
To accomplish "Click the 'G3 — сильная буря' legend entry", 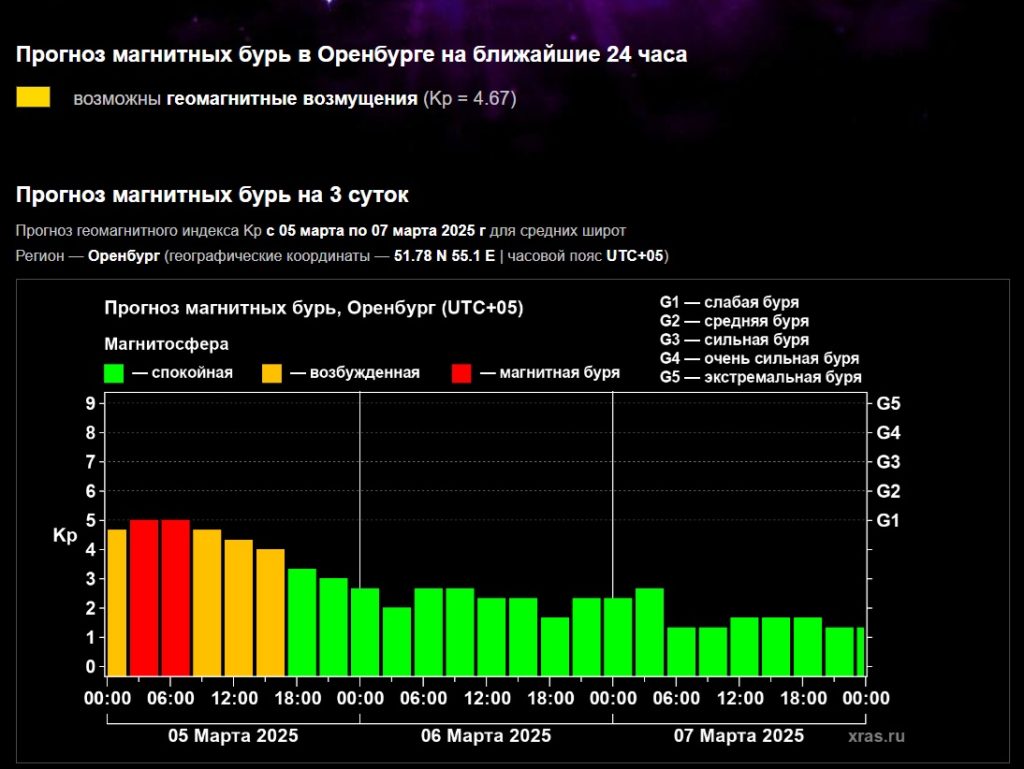I will click(x=734, y=339).
